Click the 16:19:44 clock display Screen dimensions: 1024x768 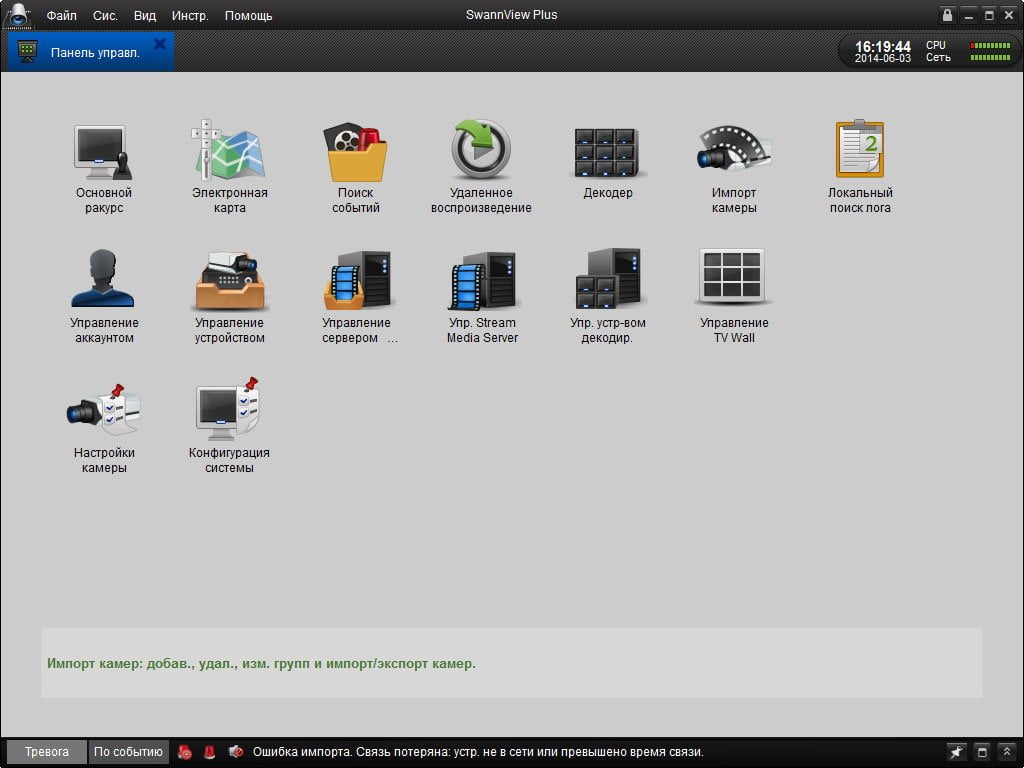tap(883, 46)
